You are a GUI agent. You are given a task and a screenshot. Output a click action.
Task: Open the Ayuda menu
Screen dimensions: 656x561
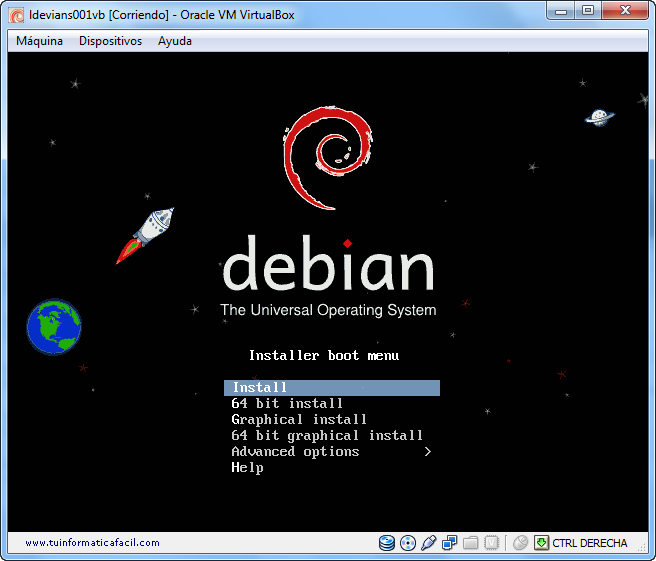point(175,41)
